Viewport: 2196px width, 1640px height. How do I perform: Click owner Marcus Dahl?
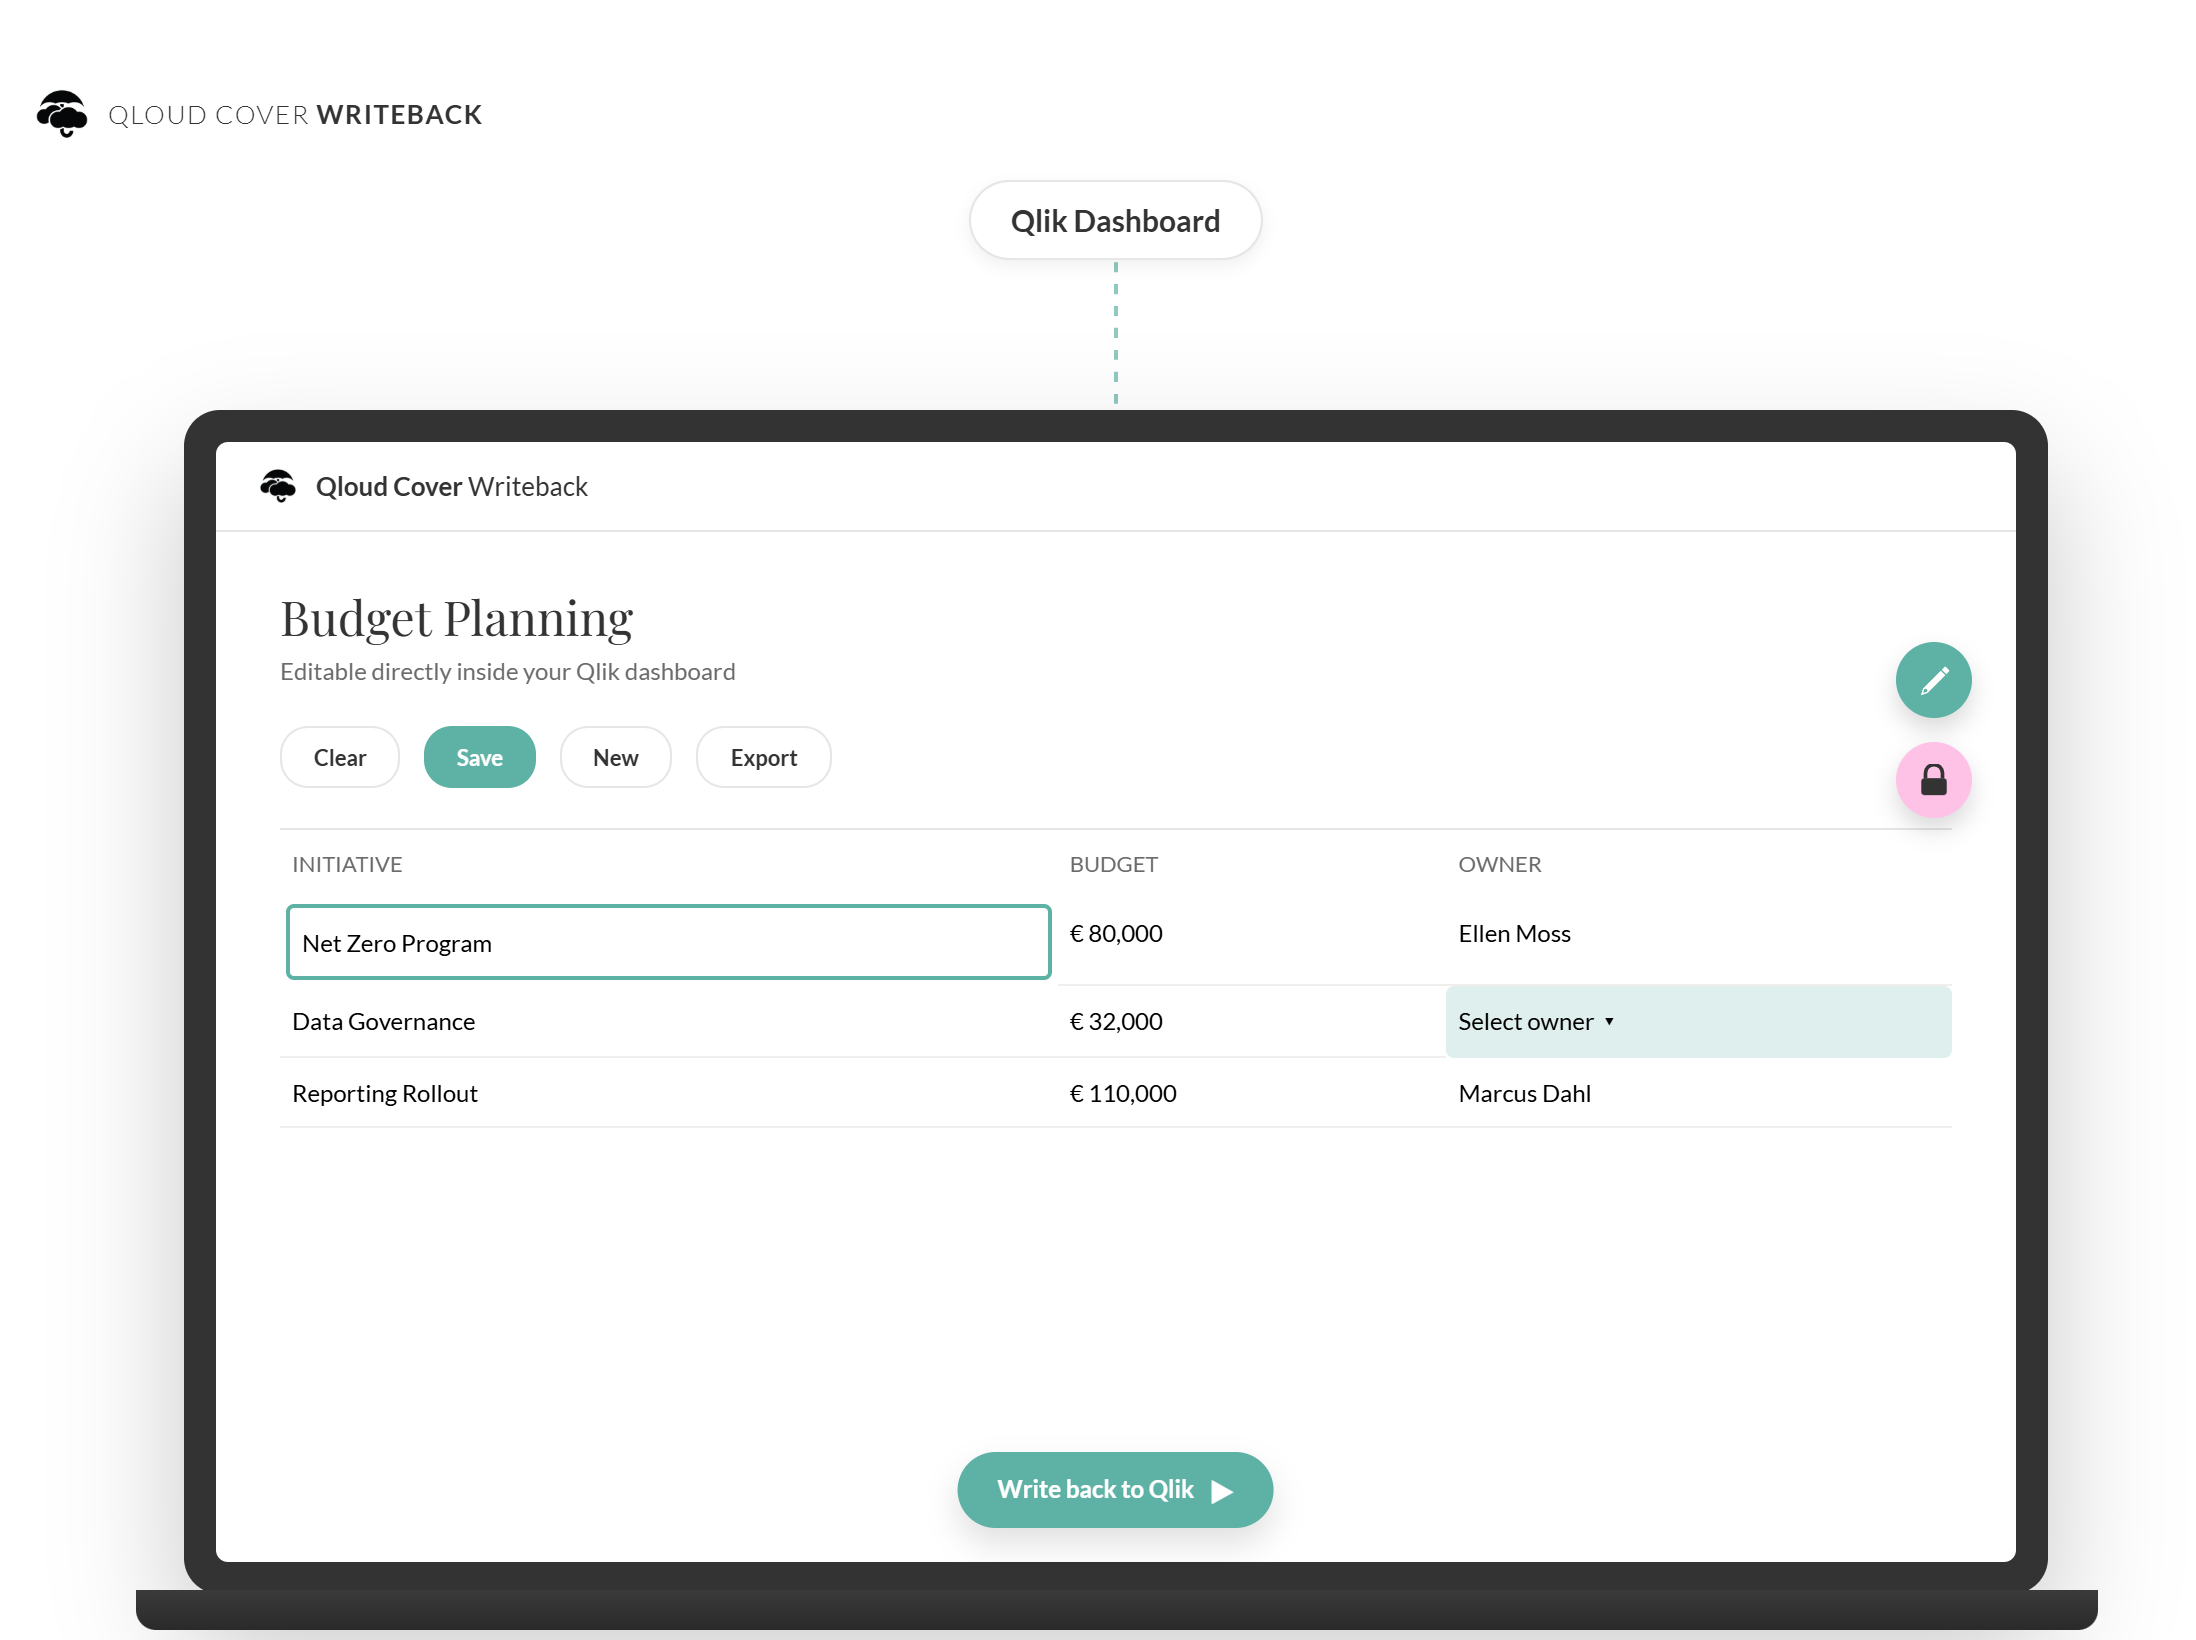coord(1524,1094)
